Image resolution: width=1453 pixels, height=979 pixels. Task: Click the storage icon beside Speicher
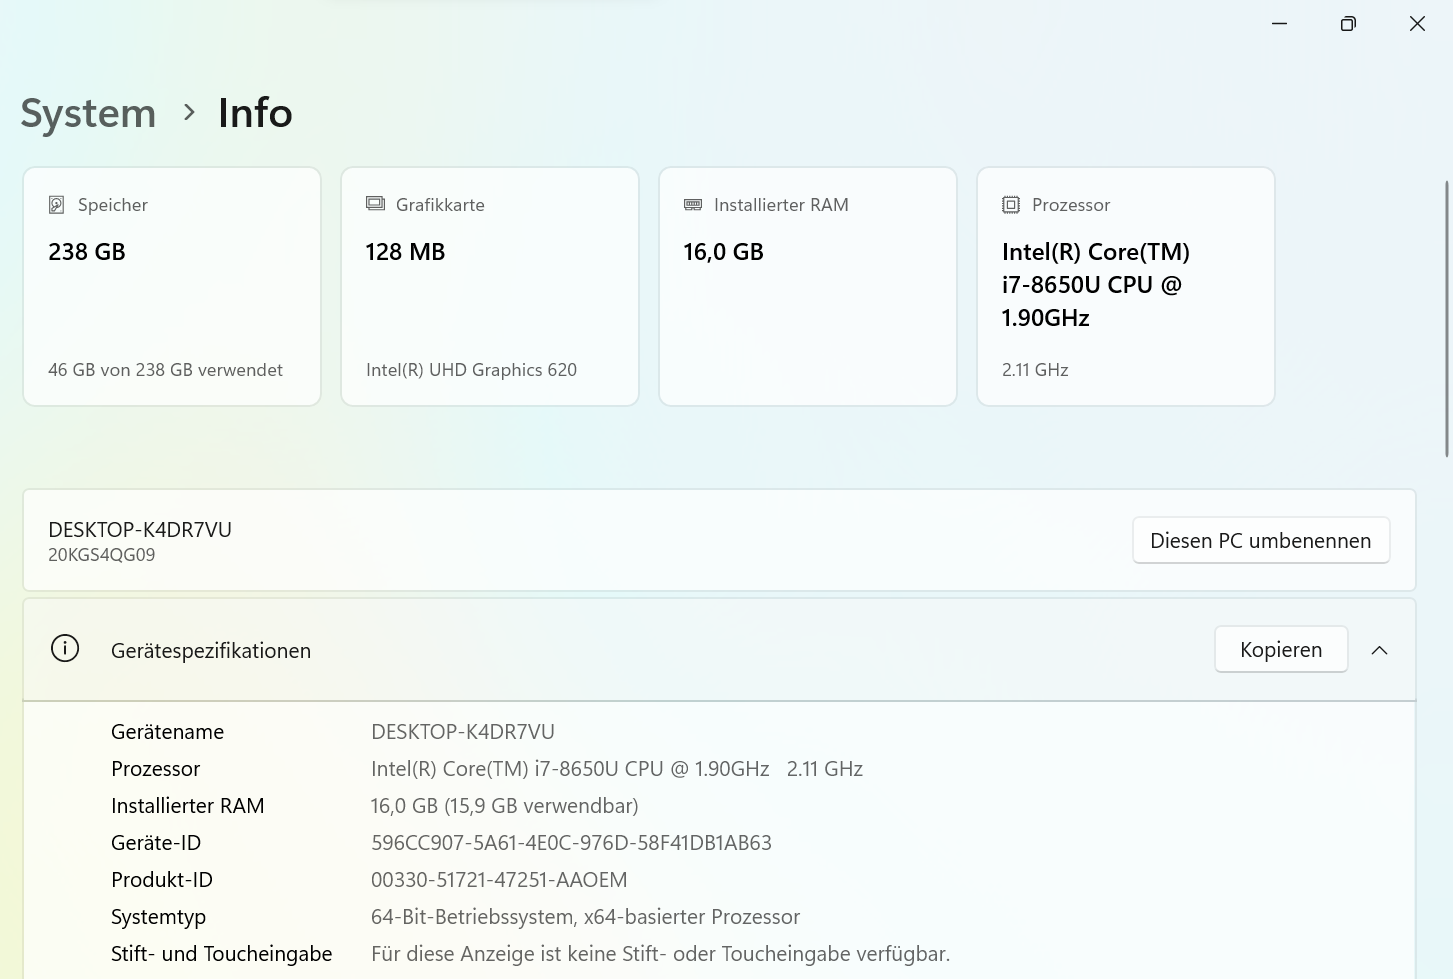coord(57,205)
